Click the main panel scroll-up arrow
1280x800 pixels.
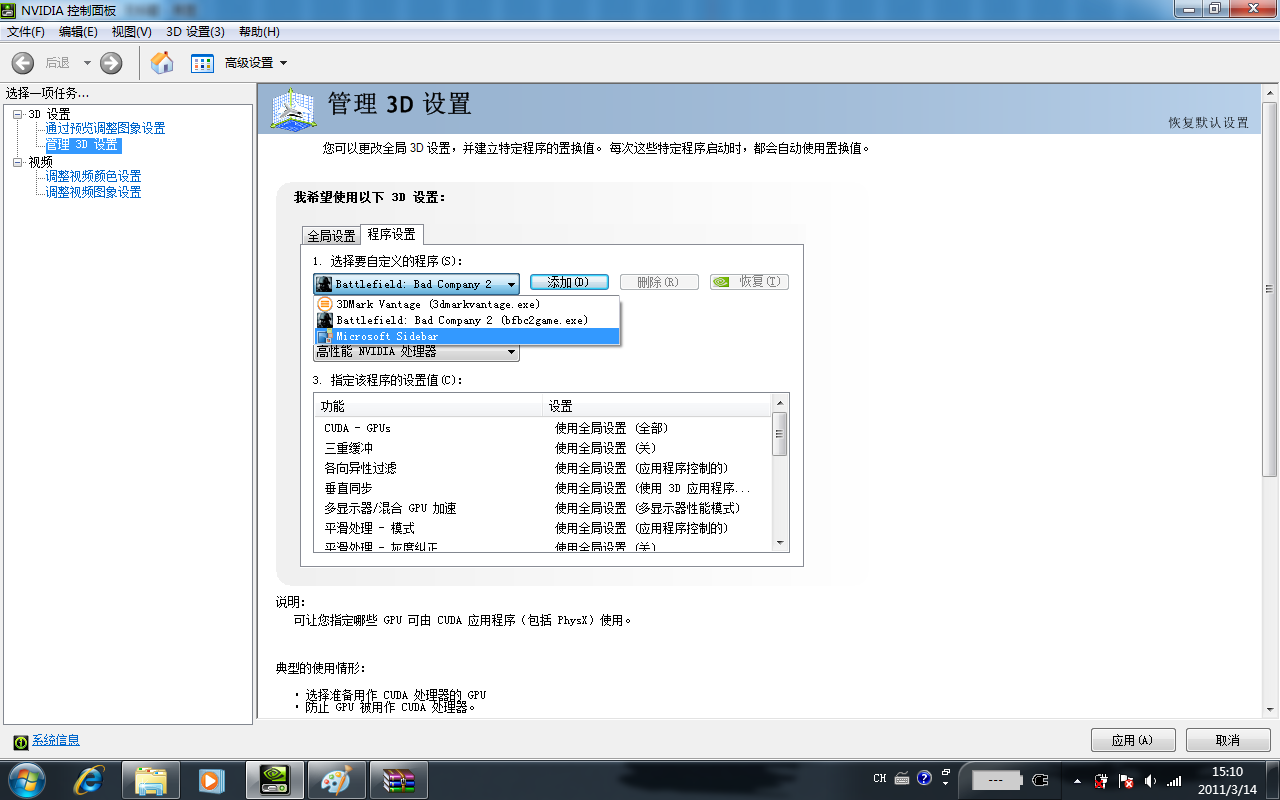(1270, 94)
